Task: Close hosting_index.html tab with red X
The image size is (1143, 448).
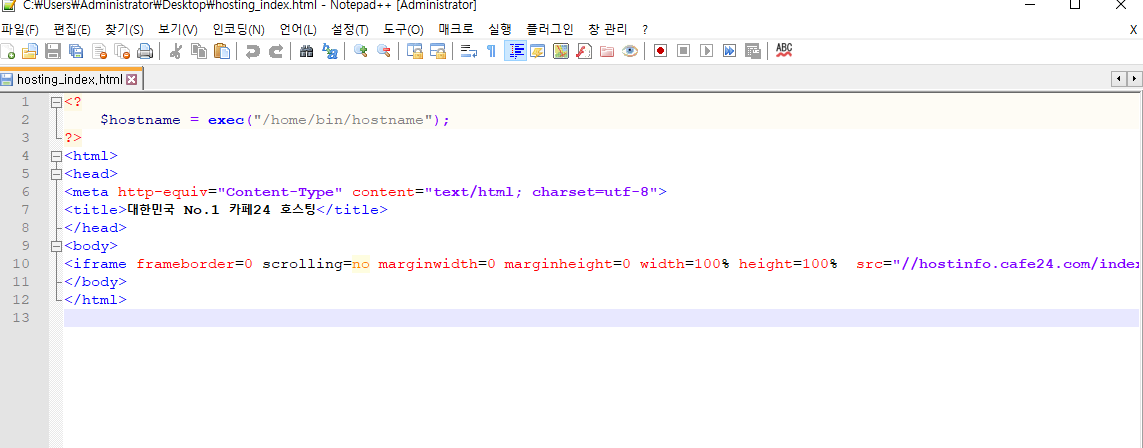Action: point(131,79)
